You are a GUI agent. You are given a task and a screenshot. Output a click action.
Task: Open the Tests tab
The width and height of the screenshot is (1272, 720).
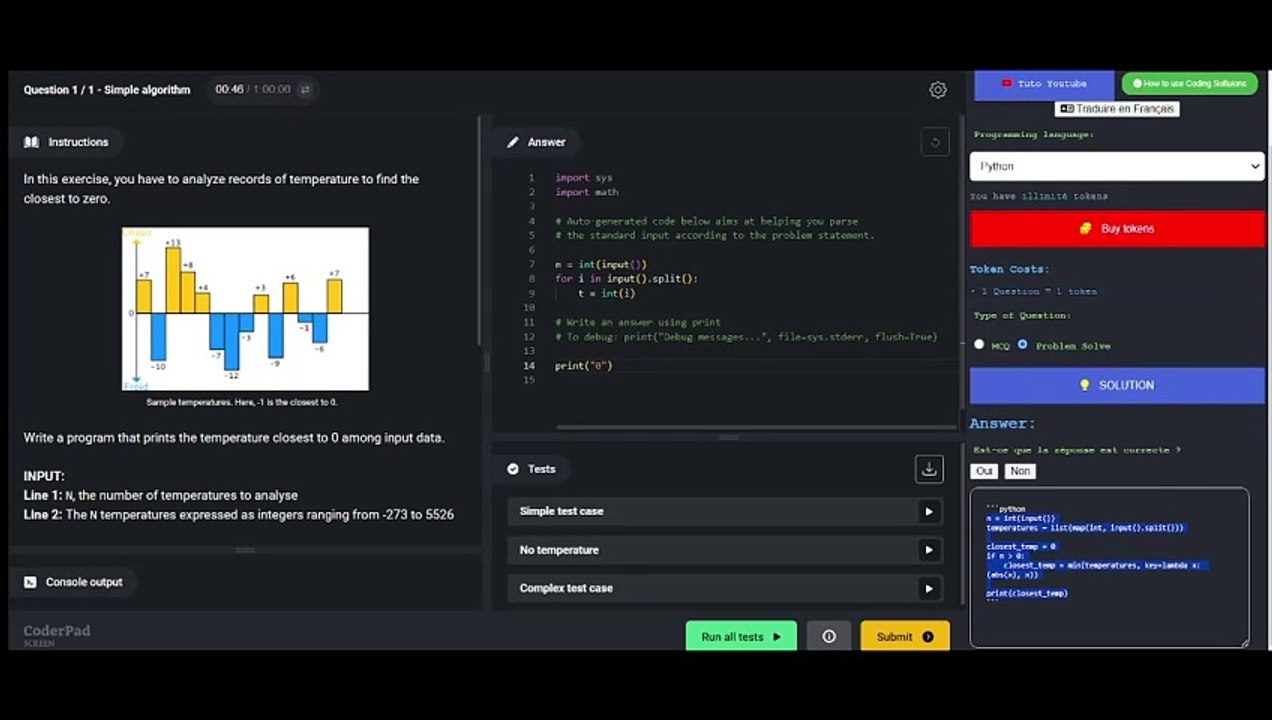click(x=531, y=469)
